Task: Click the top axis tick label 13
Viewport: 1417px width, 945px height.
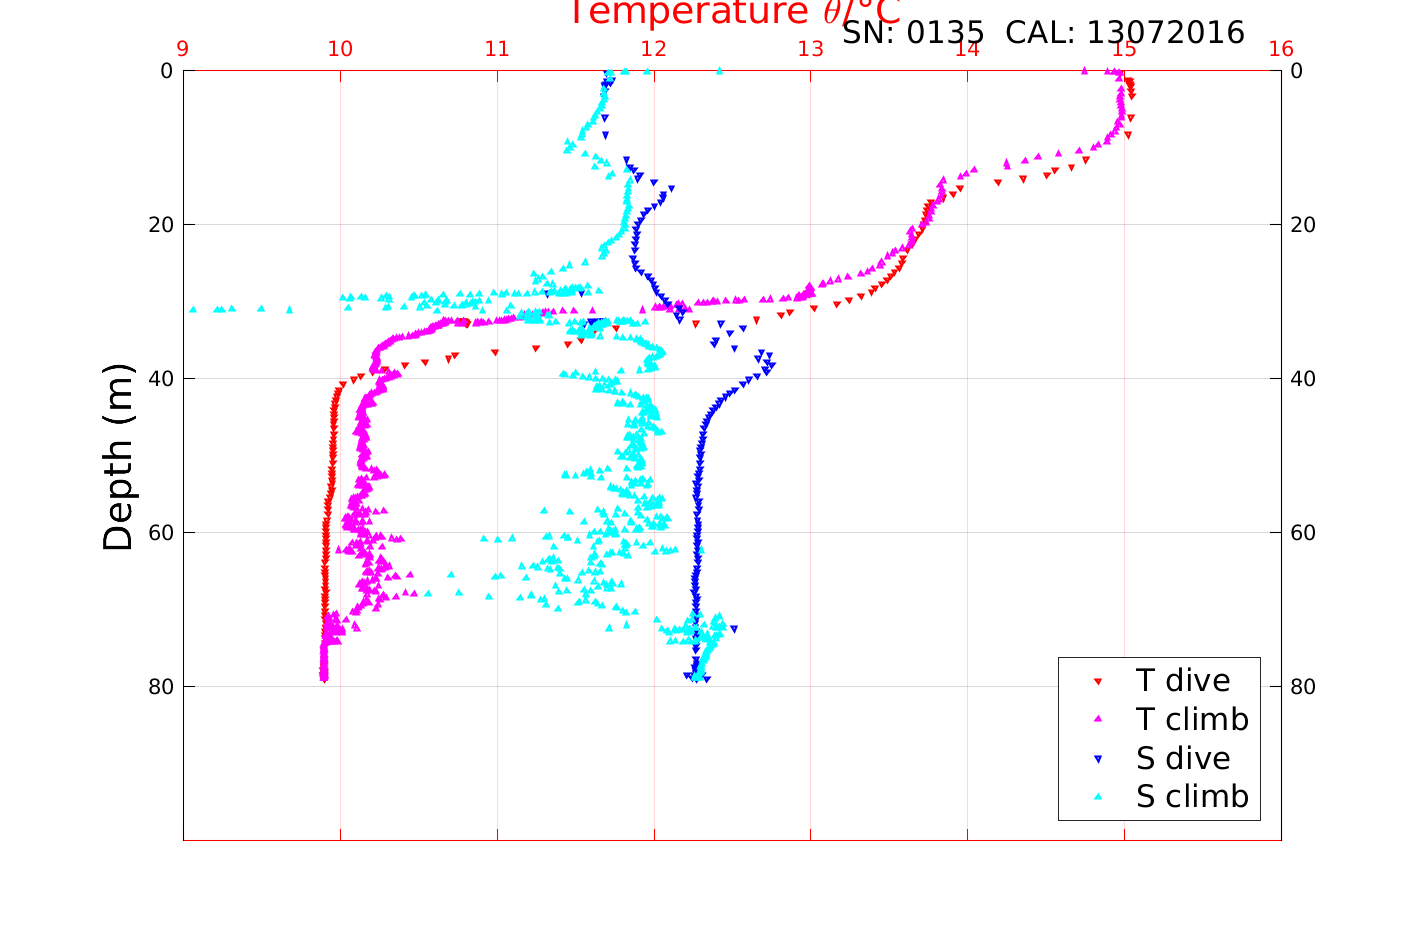Action: [x=811, y=49]
